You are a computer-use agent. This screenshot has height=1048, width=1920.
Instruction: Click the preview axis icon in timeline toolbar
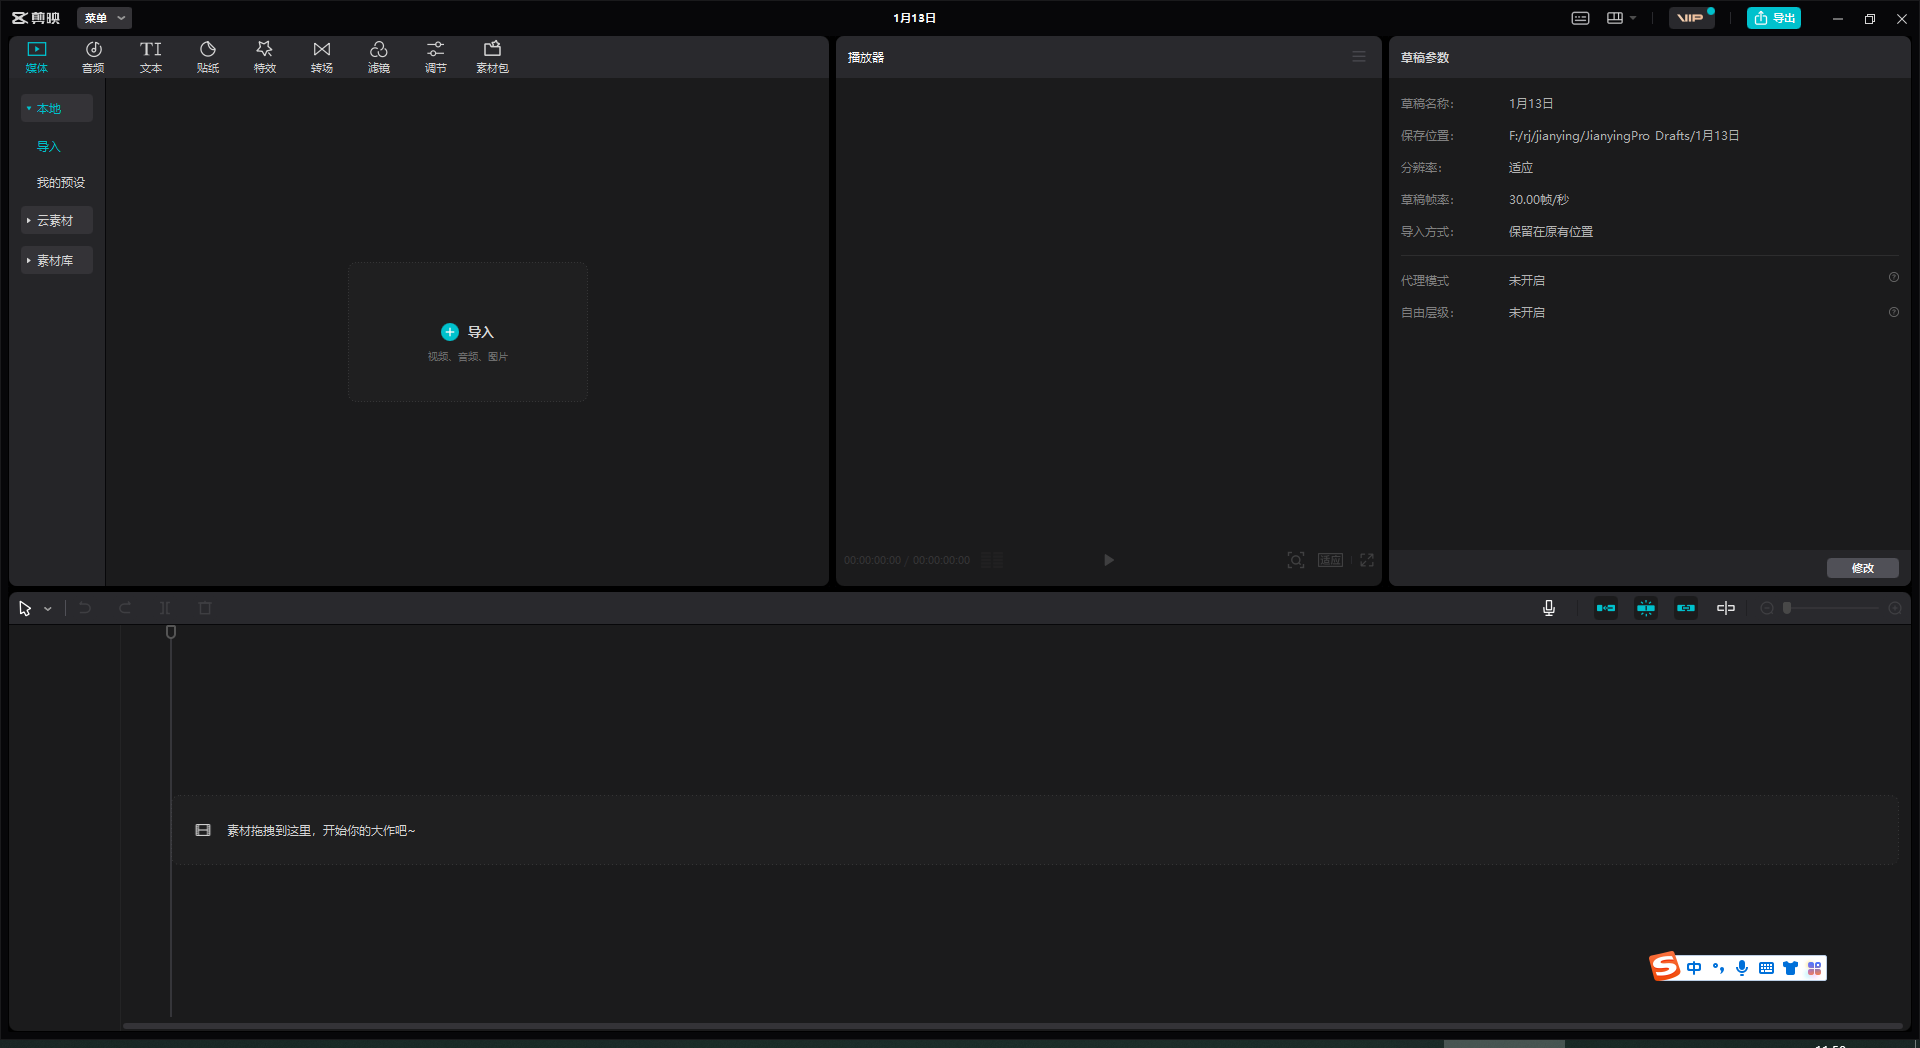[x=1726, y=608]
